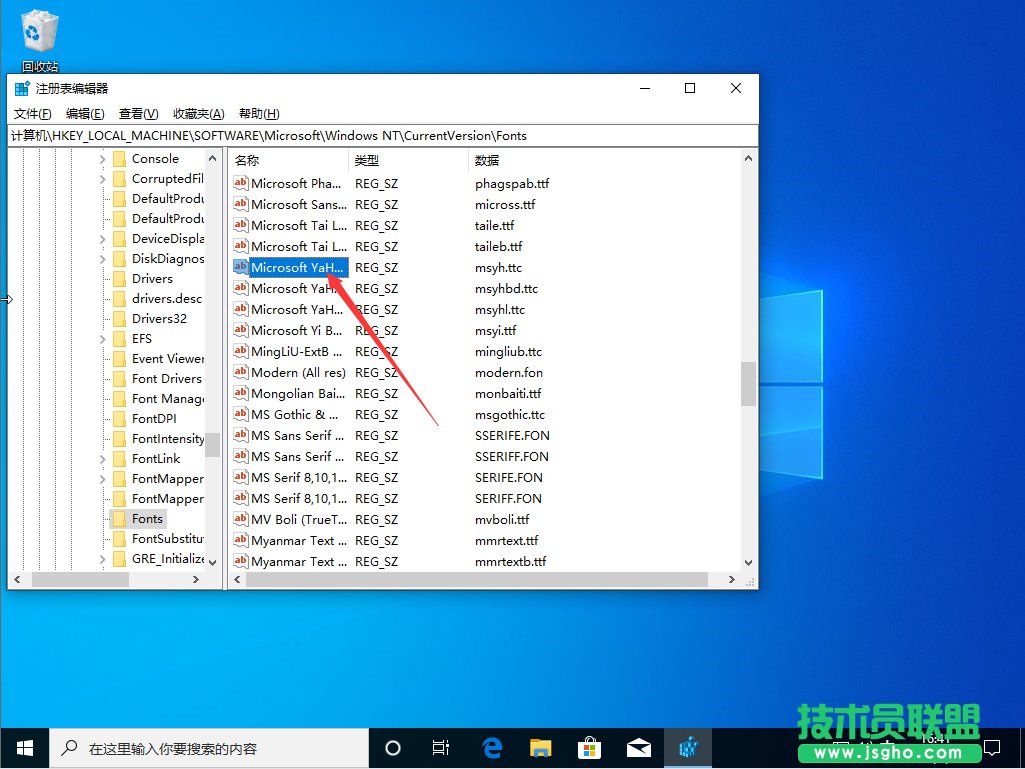This screenshot has height=769, width=1025.
Task: Expand the EFS registry key
Action: click(x=102, y=338)
